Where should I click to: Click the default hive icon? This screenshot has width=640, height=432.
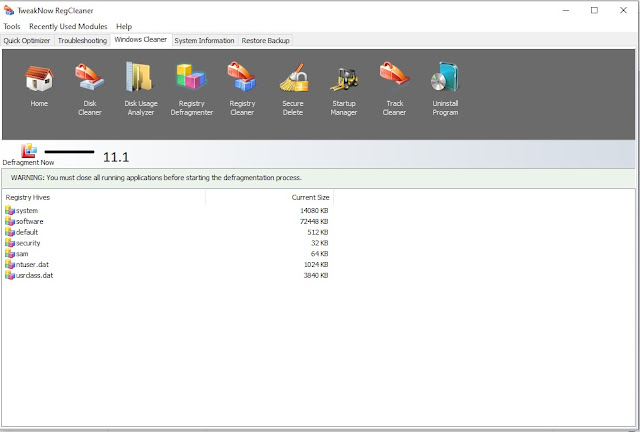click(10, 232)
